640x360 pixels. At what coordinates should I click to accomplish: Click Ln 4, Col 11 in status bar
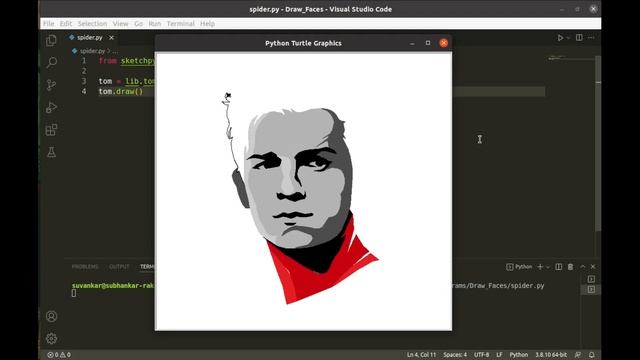pos(421,355)
